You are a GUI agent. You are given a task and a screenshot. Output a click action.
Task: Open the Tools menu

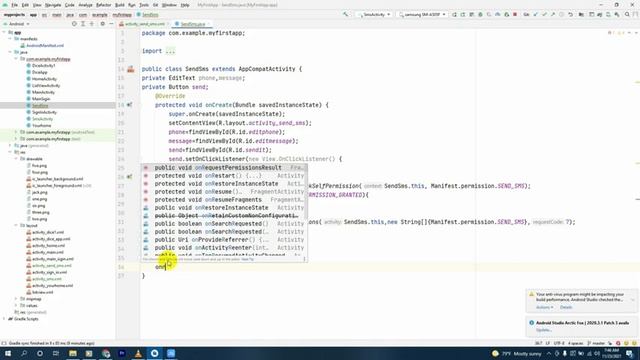144,5
